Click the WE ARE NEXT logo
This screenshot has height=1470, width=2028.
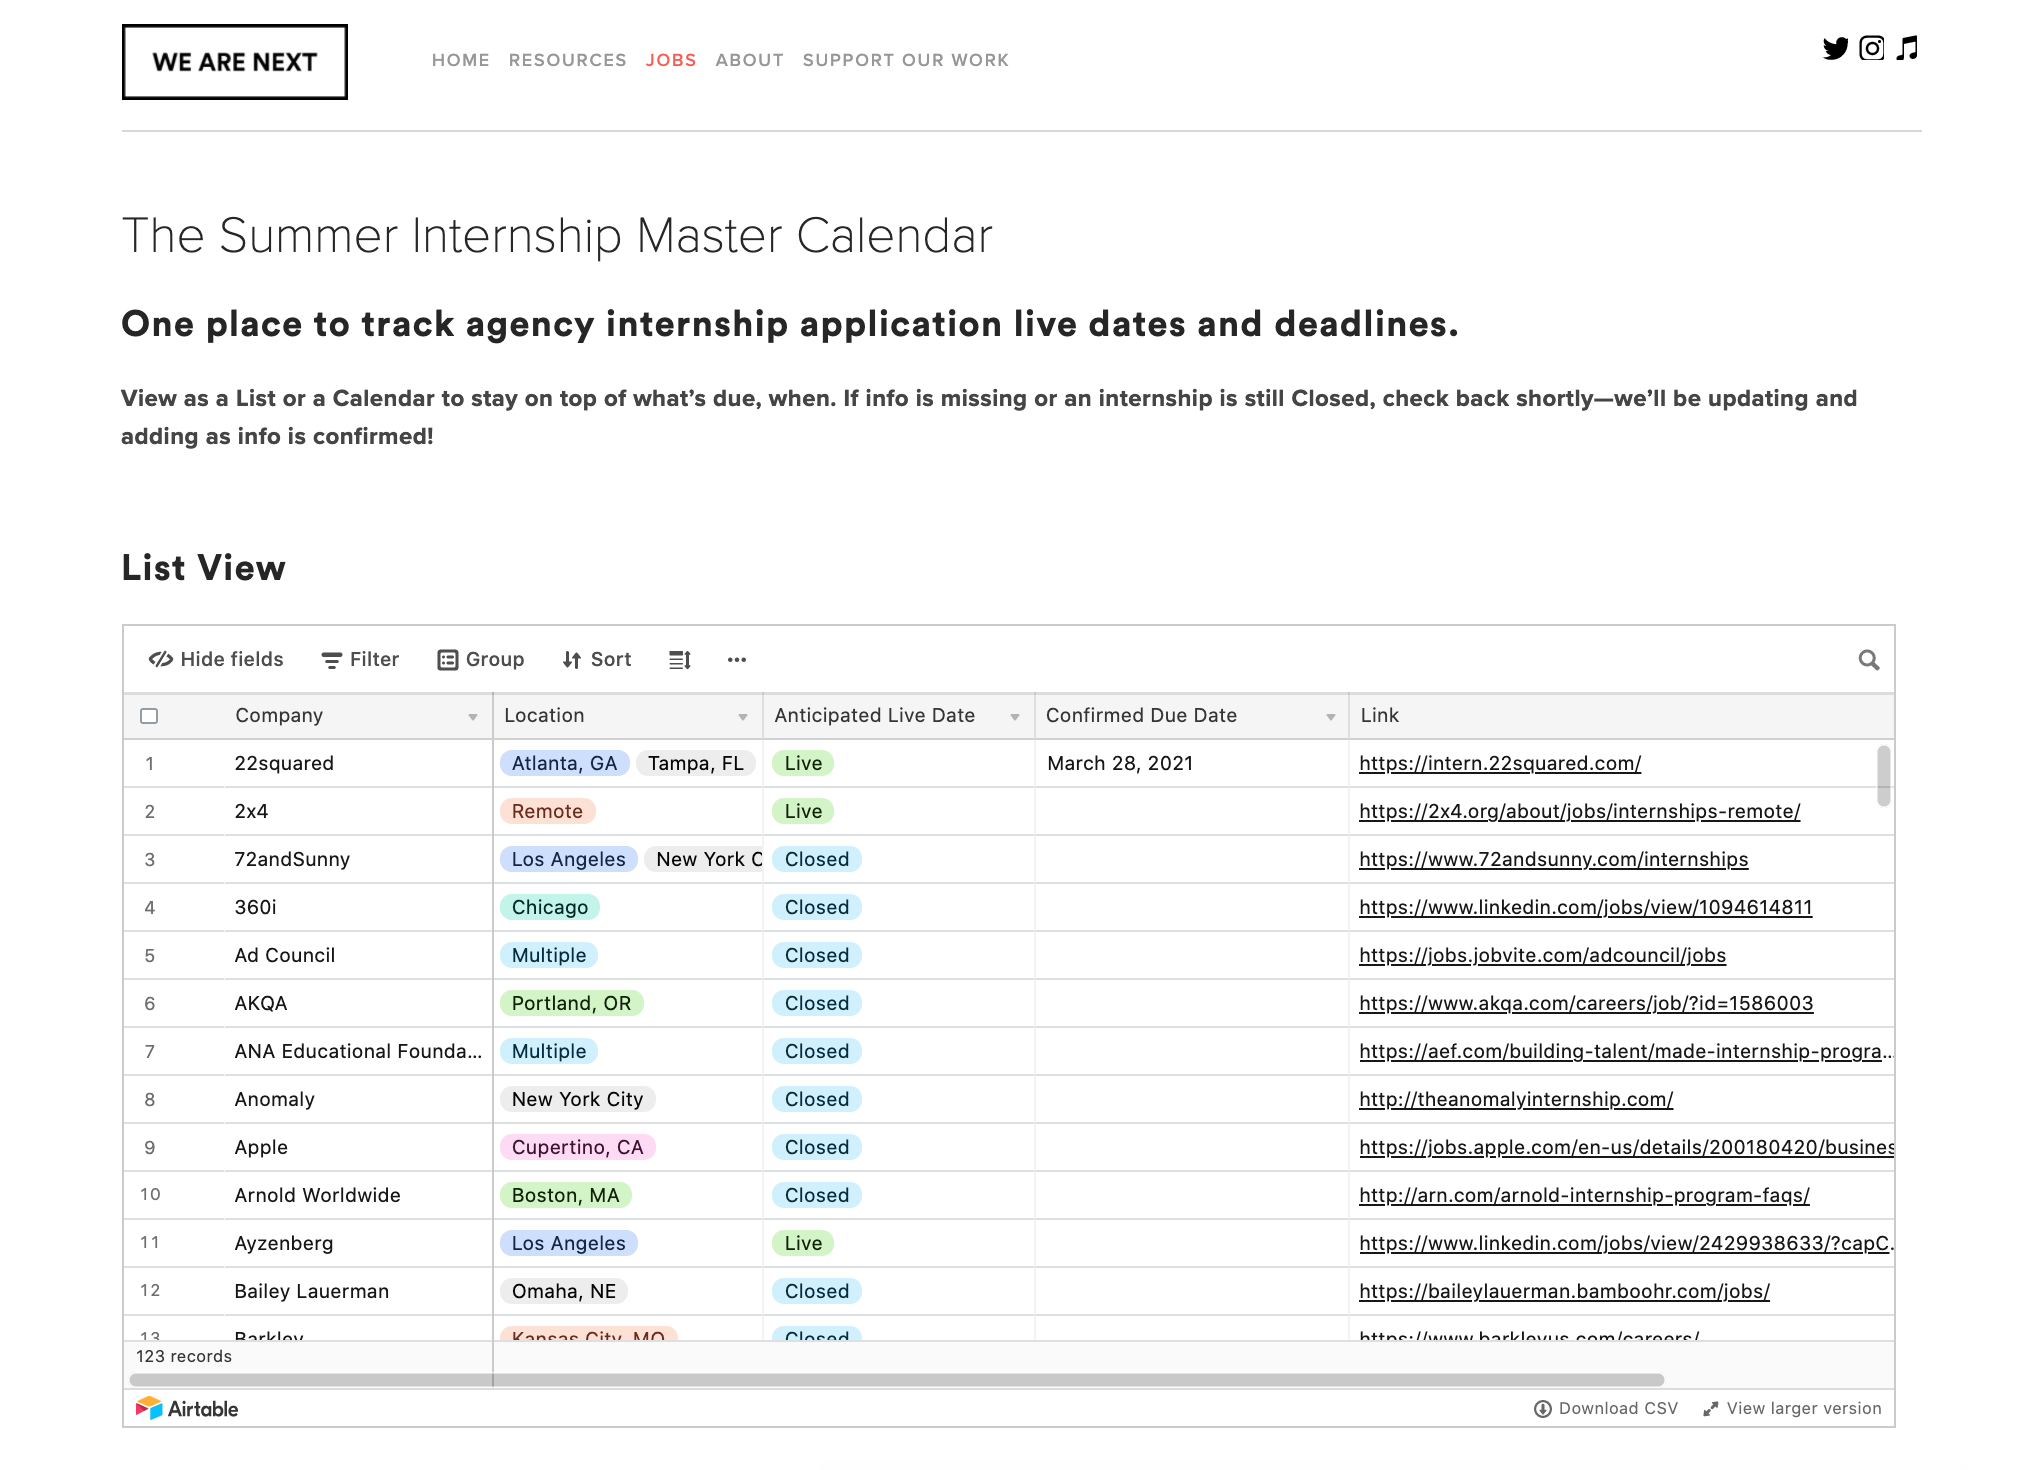click(x=235, y=62)
